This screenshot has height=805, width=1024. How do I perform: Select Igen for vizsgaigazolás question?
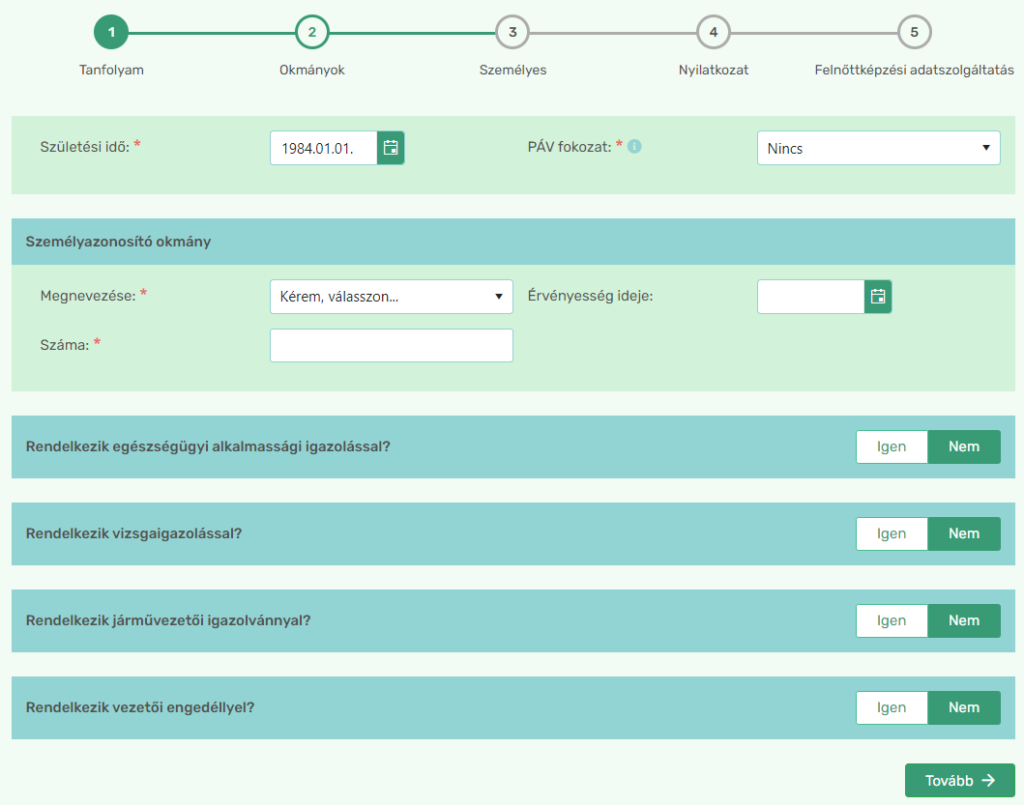(891, 533)
